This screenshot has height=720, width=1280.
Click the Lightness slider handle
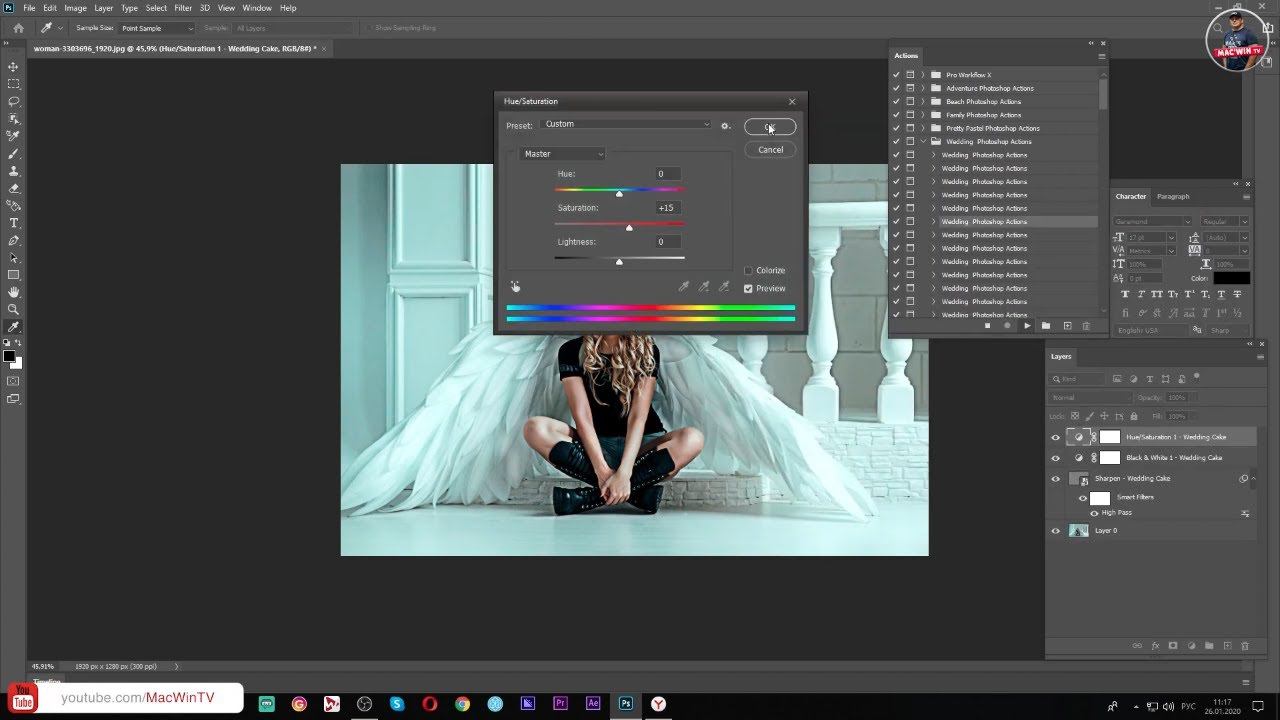(619, 262)
